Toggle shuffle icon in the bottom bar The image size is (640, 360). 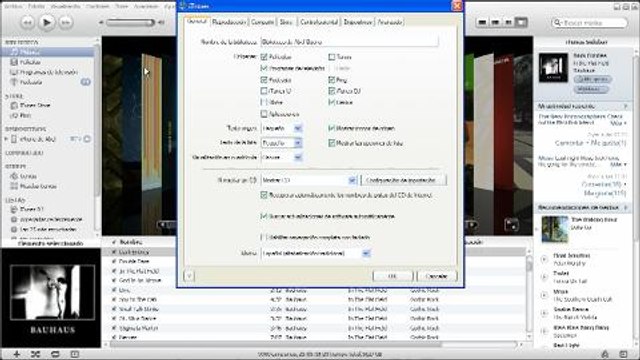coord(36,354)
